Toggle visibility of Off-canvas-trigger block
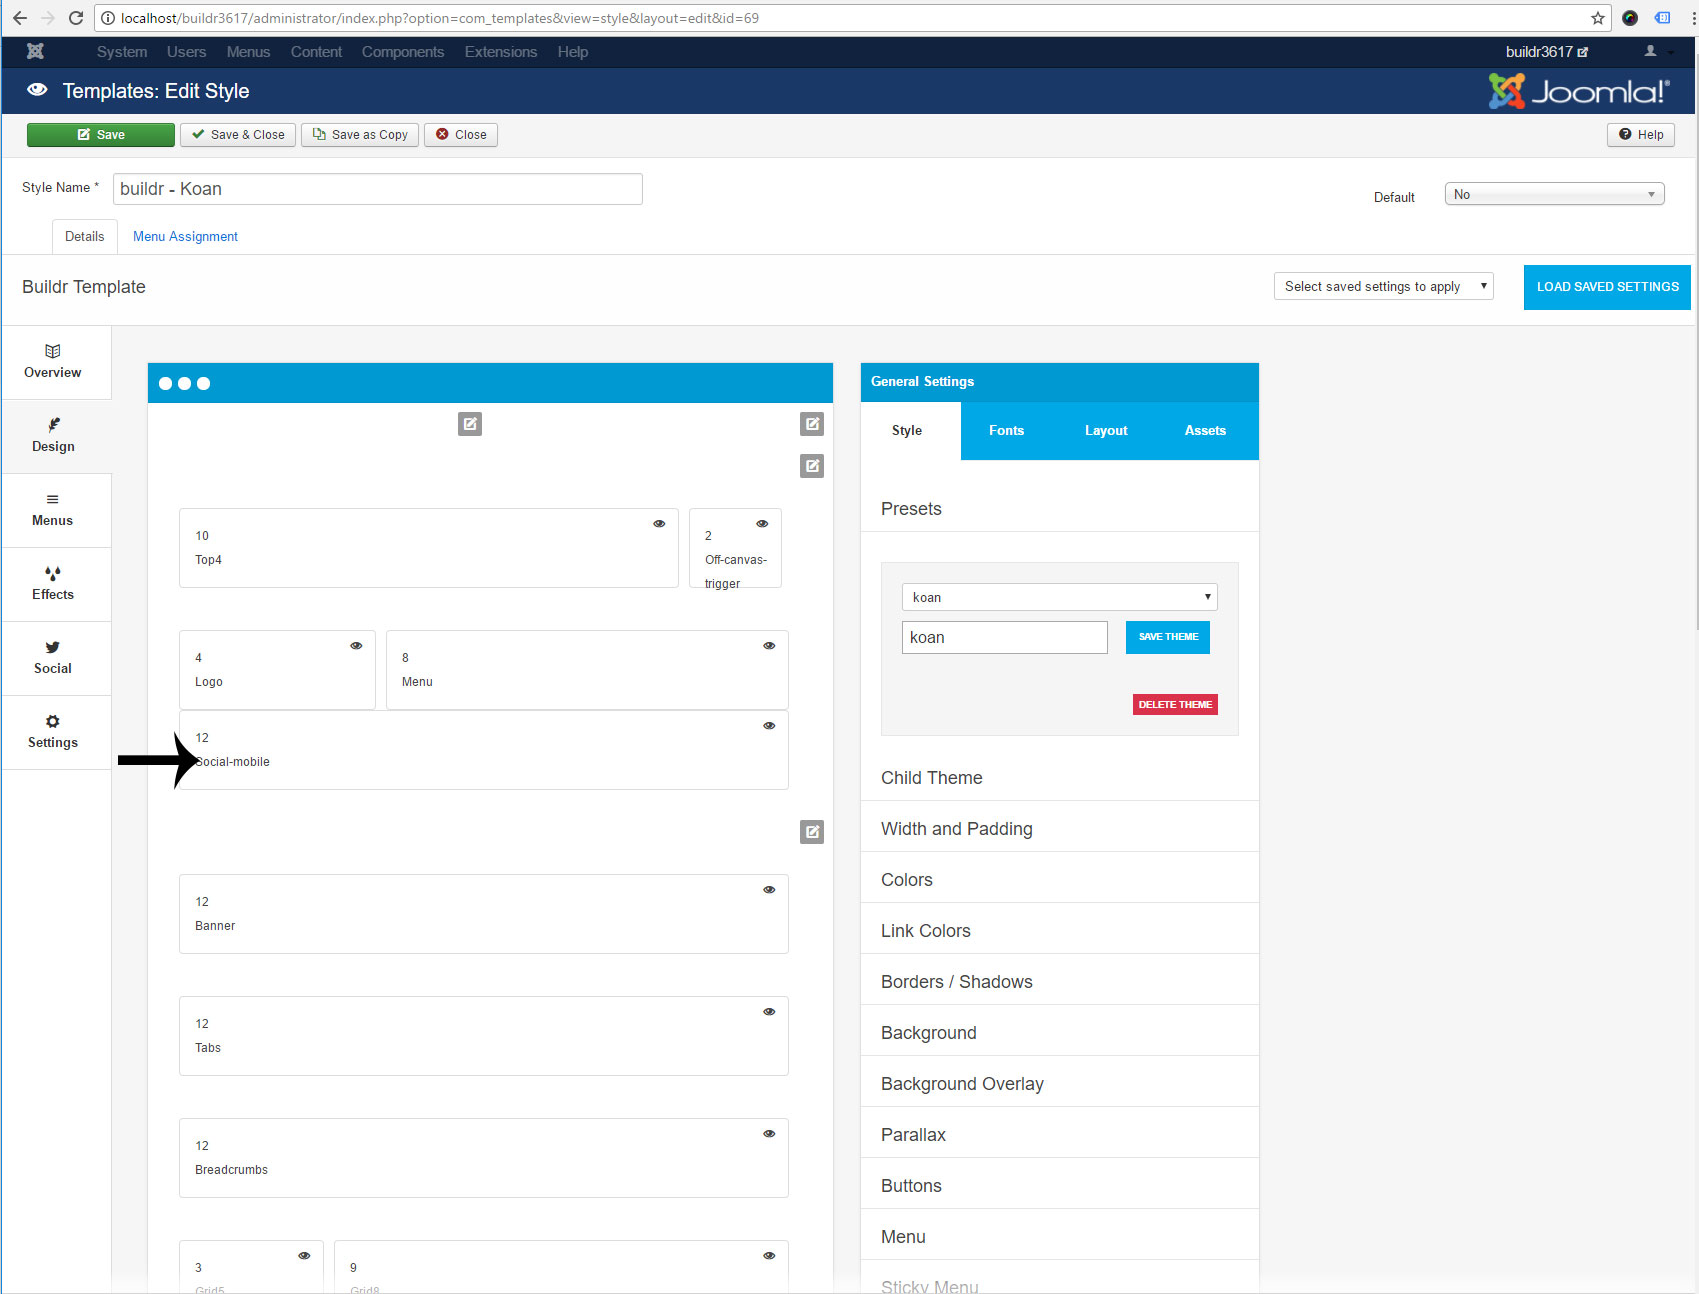Viewport: 1699px width, 1294px height. [762, 524]
